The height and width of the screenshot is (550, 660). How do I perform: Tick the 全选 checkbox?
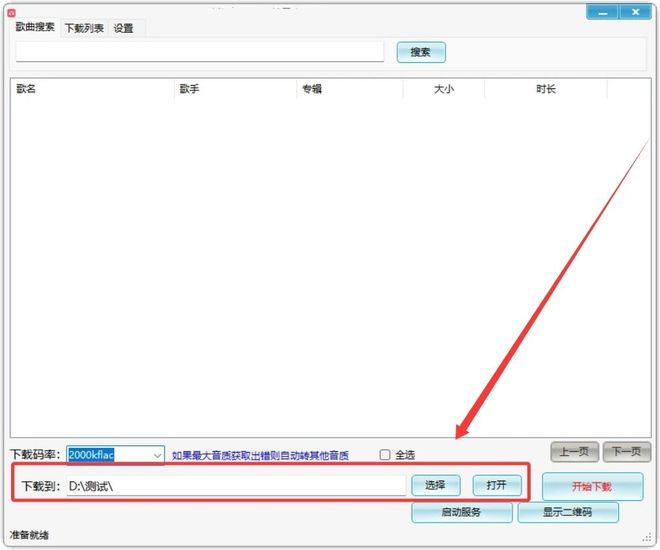pyautogui.click(x=385, y=454)
